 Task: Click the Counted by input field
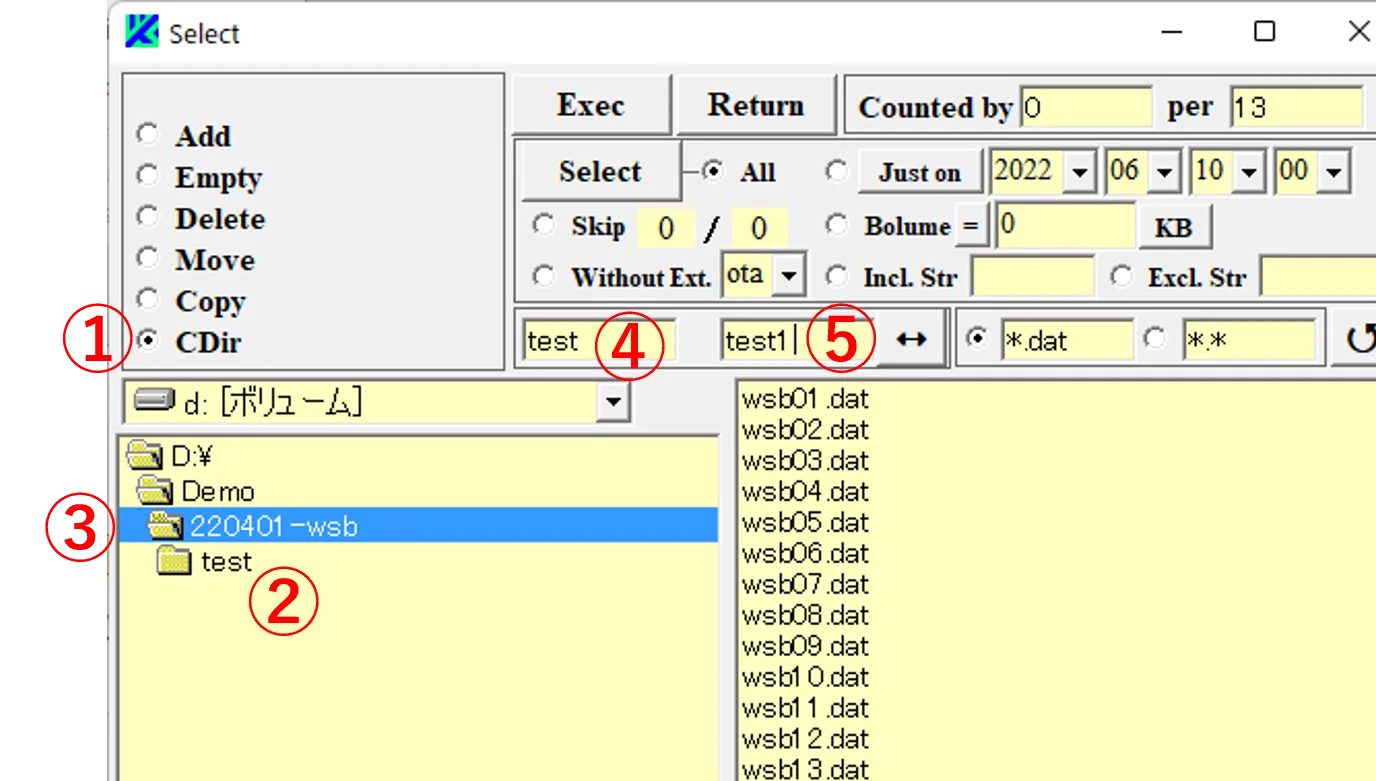1087,107
